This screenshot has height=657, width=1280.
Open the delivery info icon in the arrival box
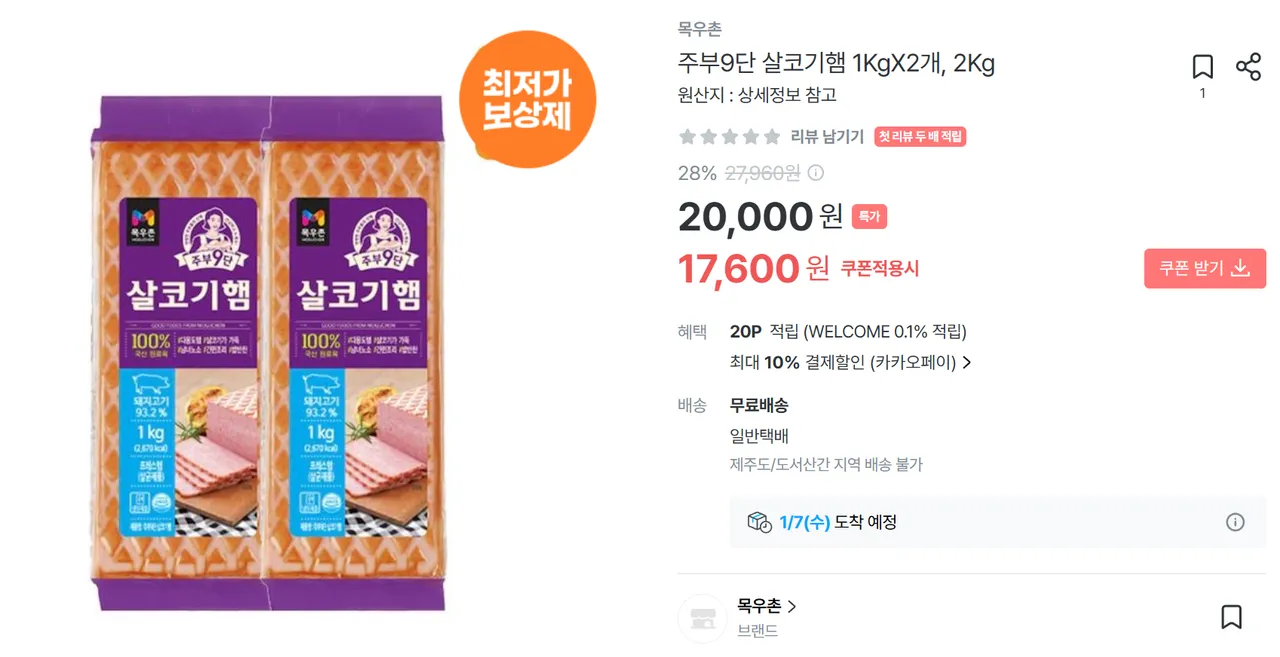coord(1235,522)
